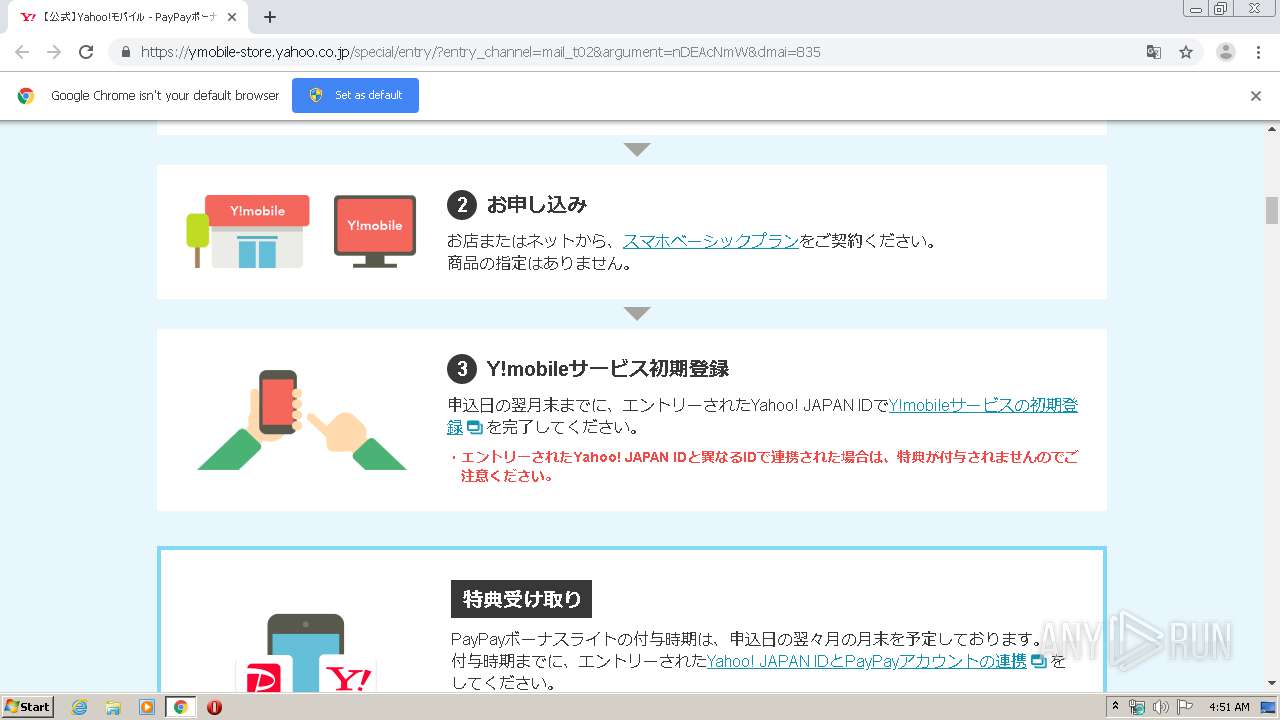Viewport: 1280px width, 720px height.
Task: Open Yahoo! JAPAN IDとPayPayアカウントの連携 link
Action: 866,661
